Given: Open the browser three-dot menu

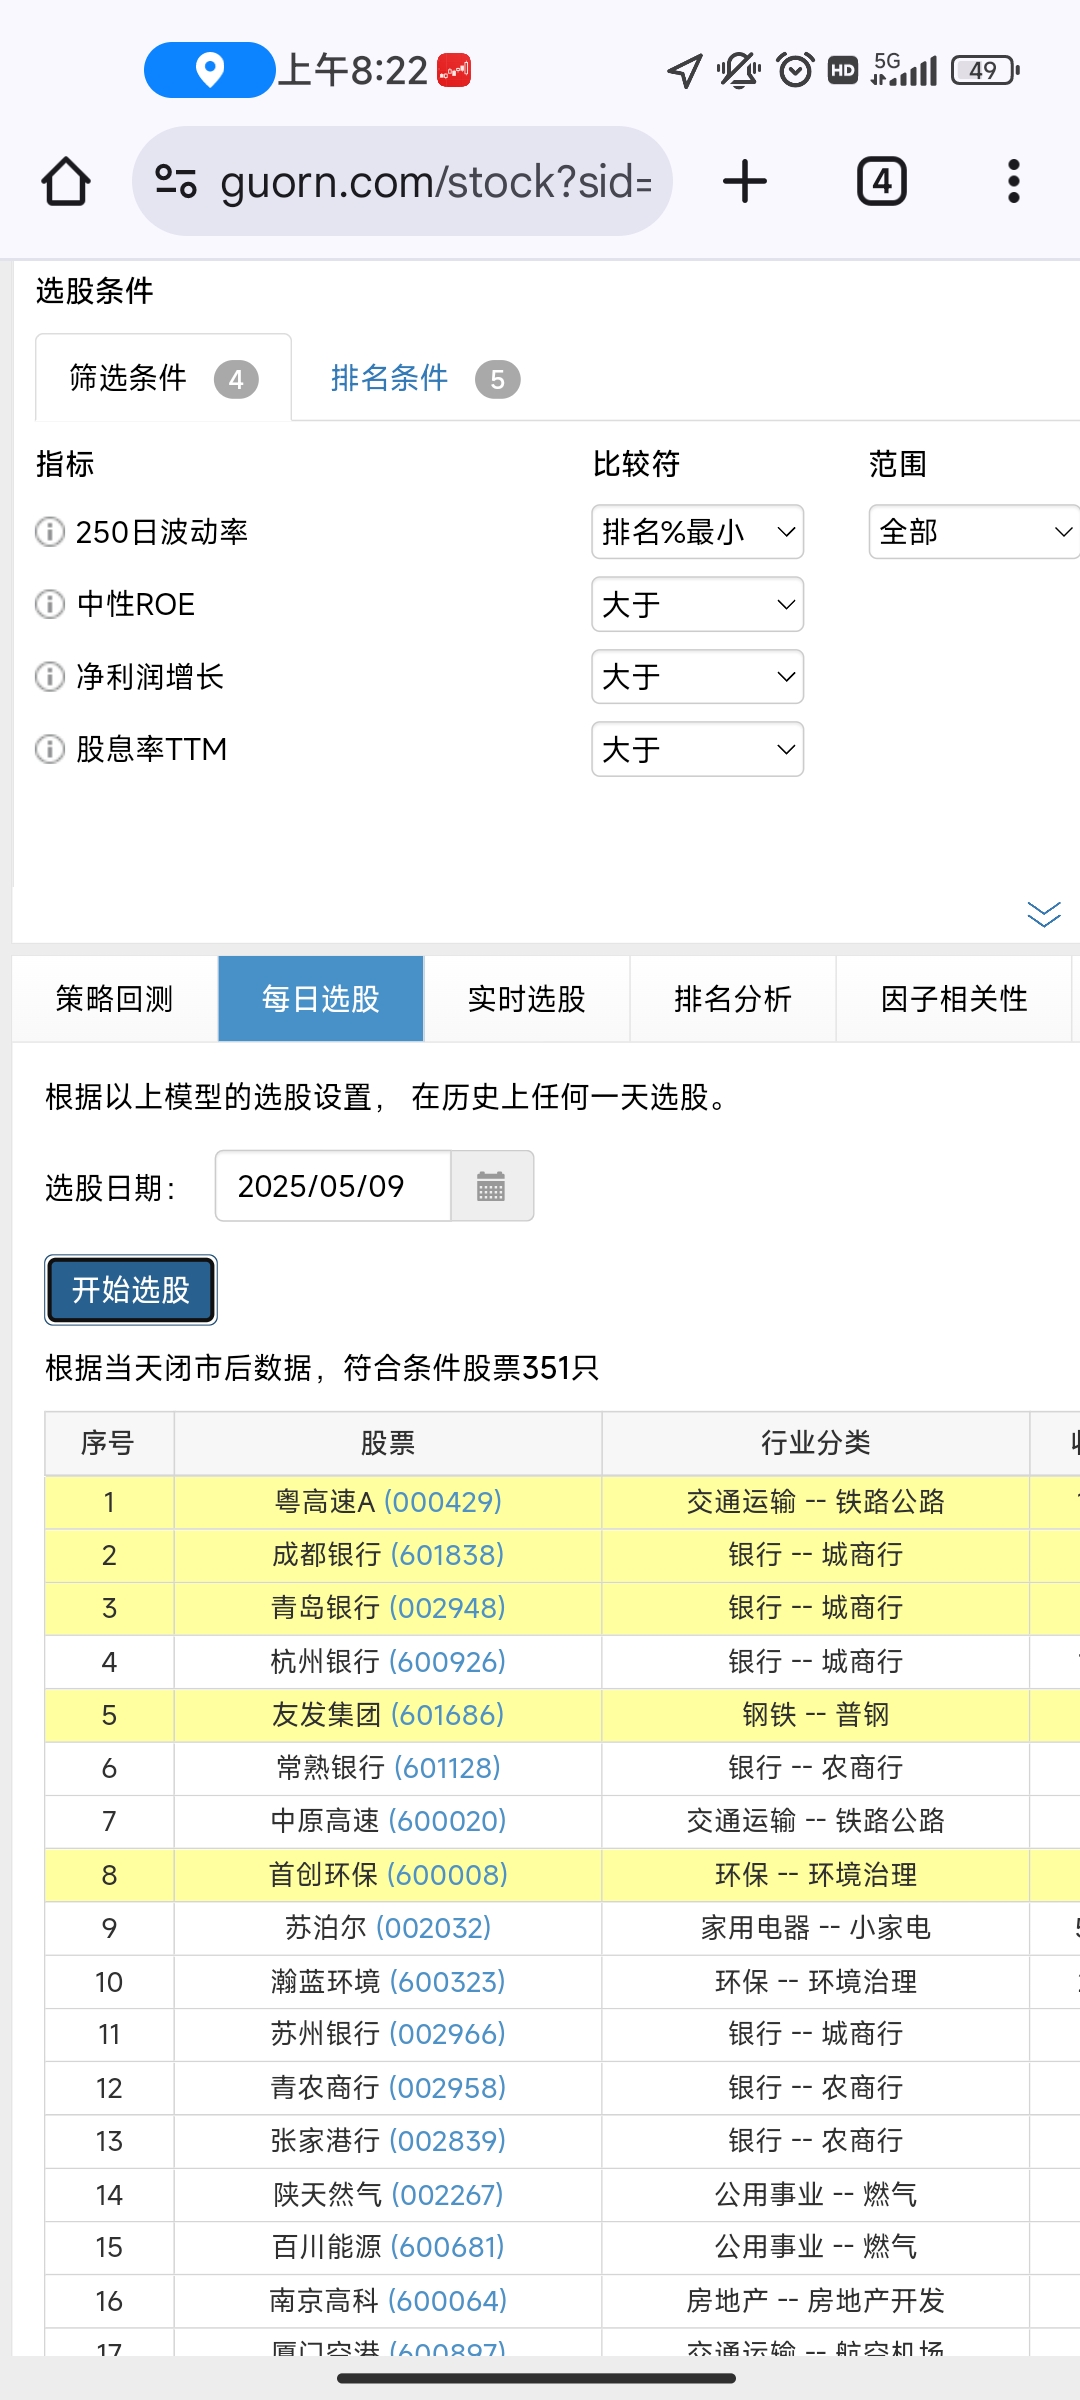Looking at the screenshot, I should (1013, 182).
